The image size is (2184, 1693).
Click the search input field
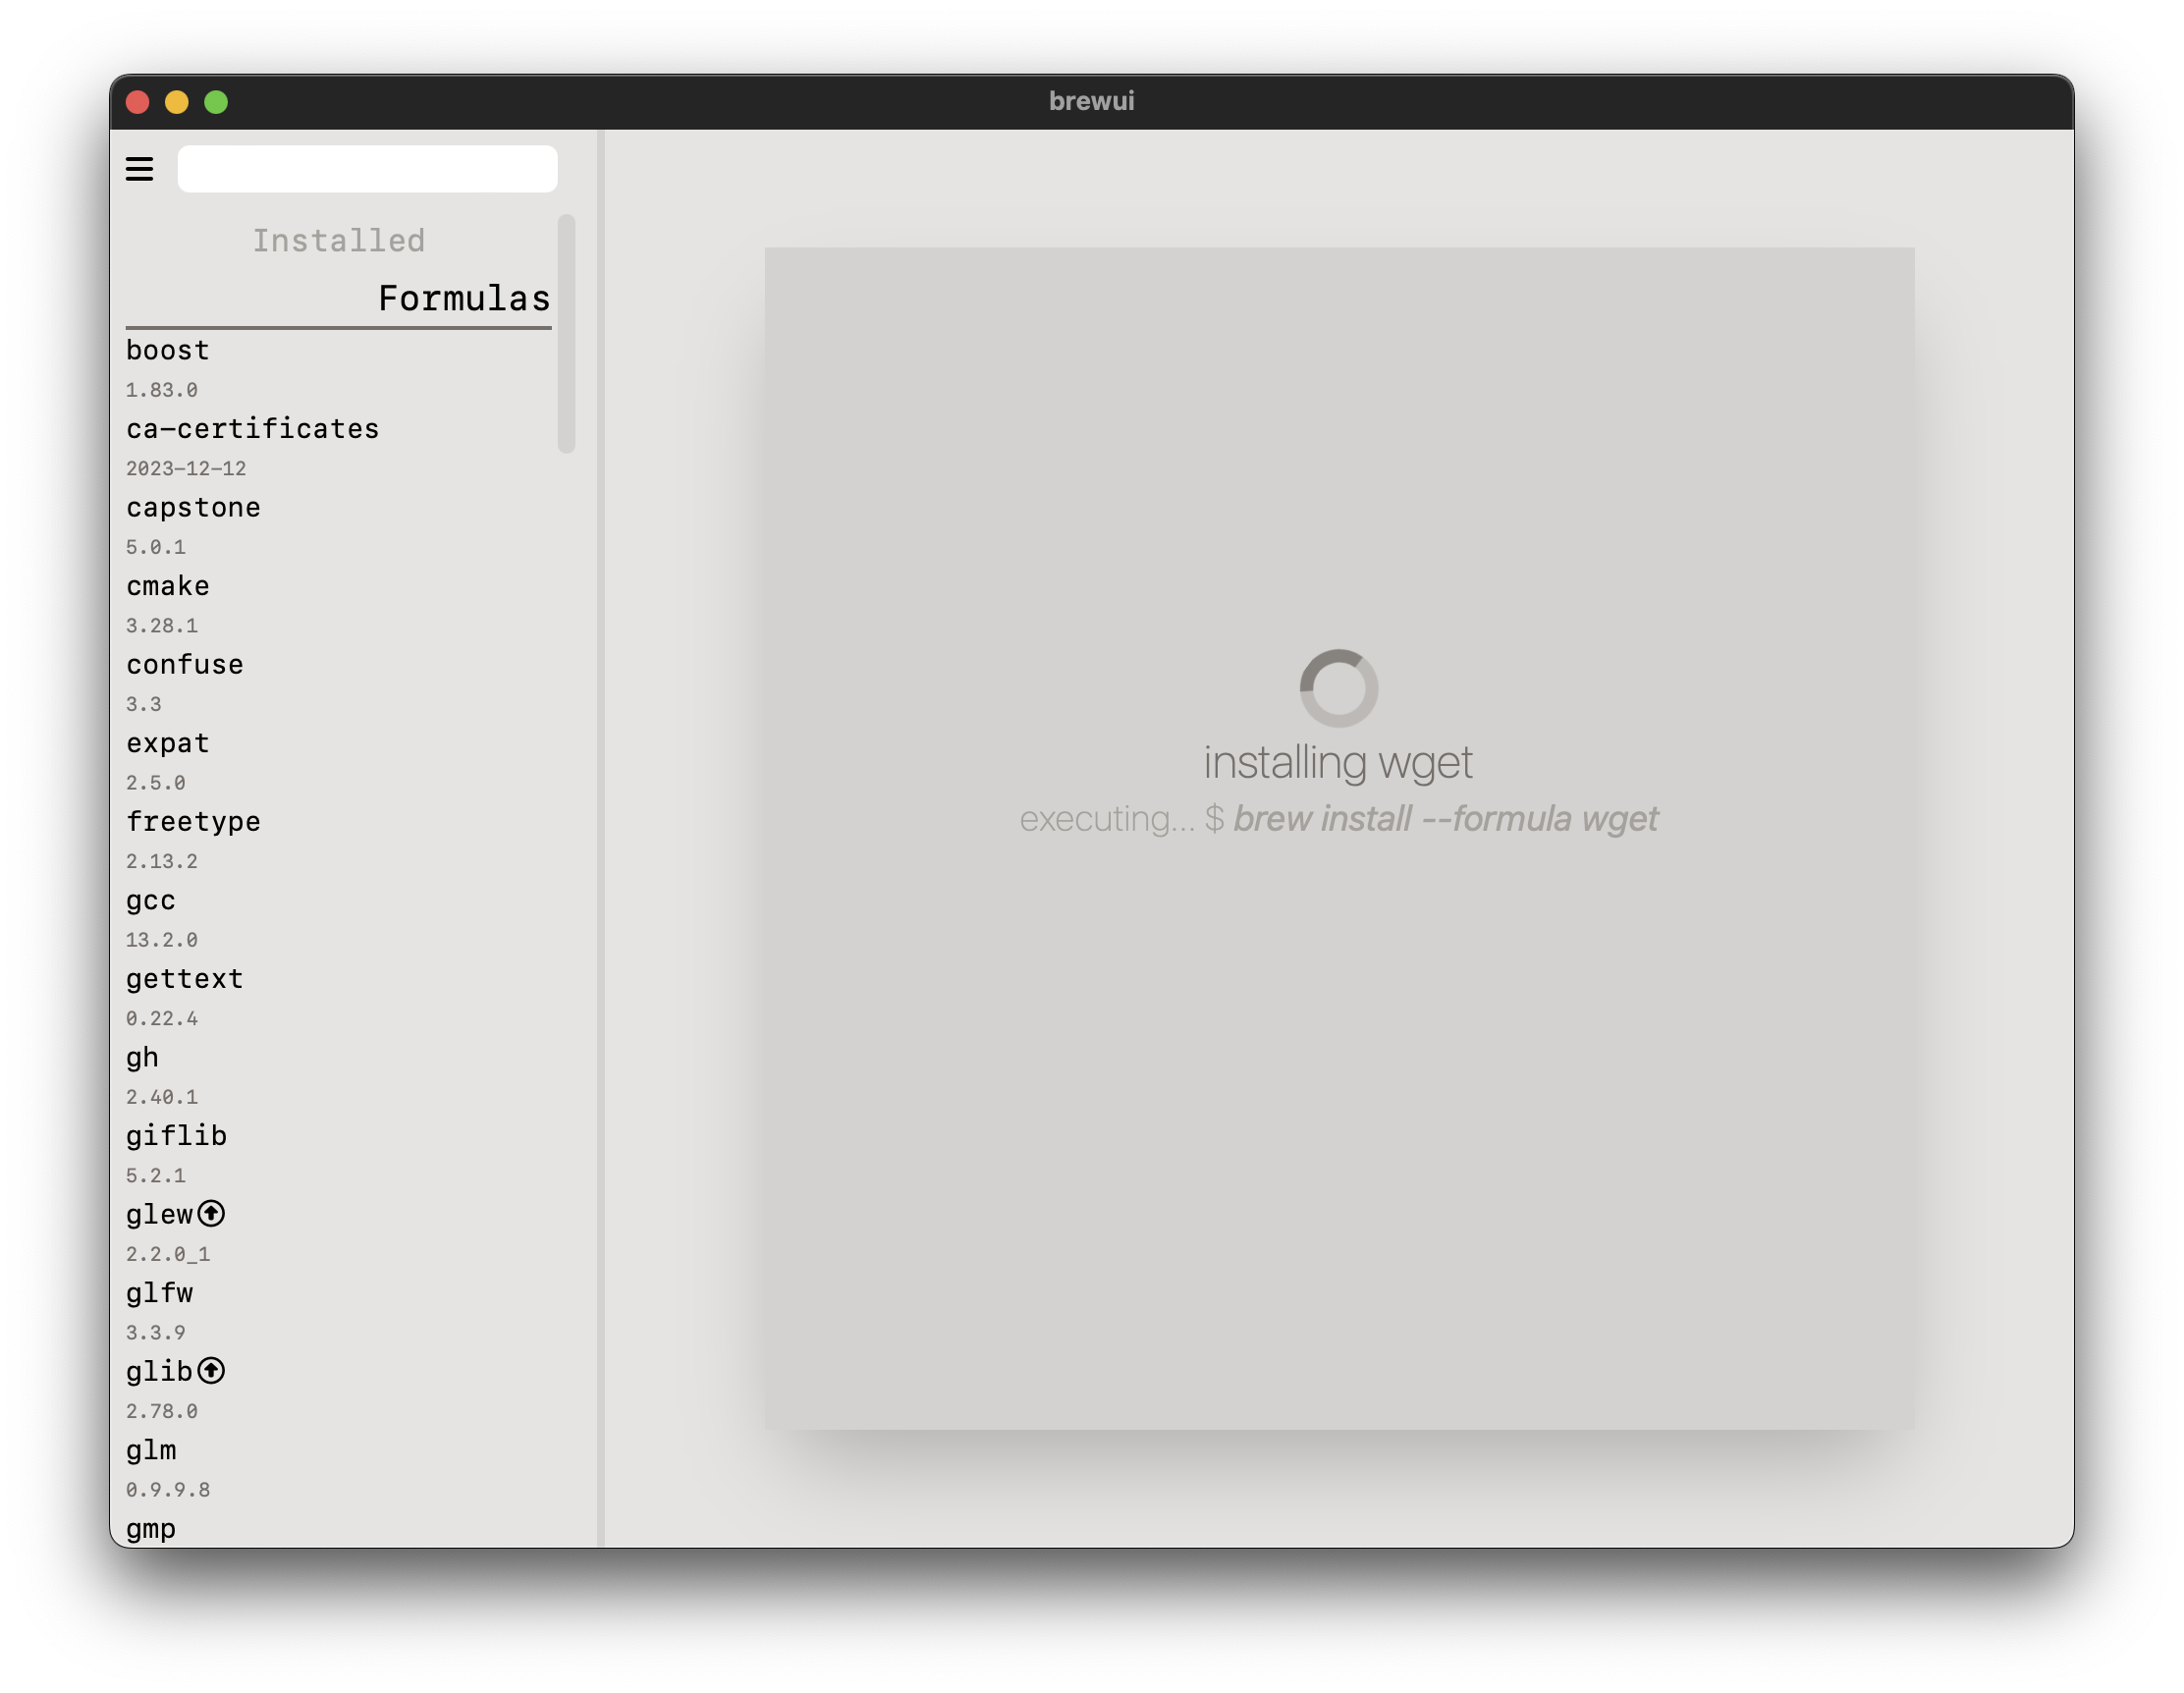tap(367, 169)
